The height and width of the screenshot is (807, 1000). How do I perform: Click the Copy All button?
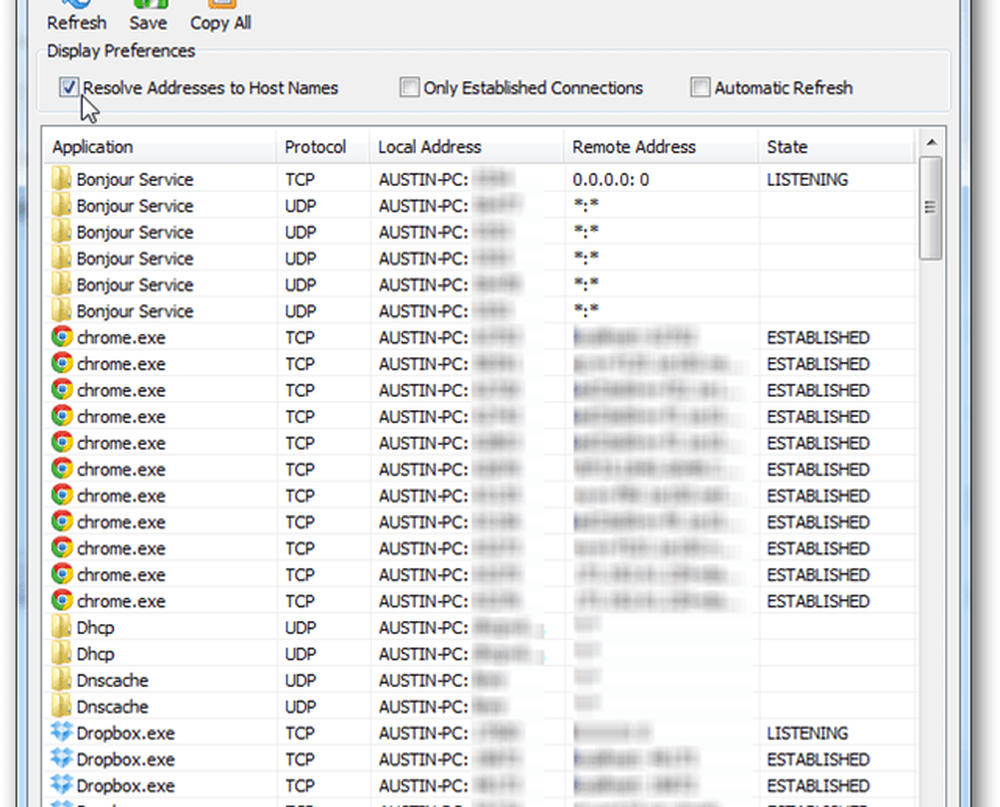221,16
